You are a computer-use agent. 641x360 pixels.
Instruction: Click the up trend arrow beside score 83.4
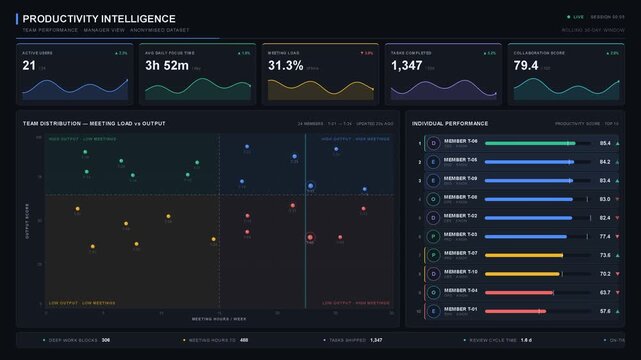point(617,181)
